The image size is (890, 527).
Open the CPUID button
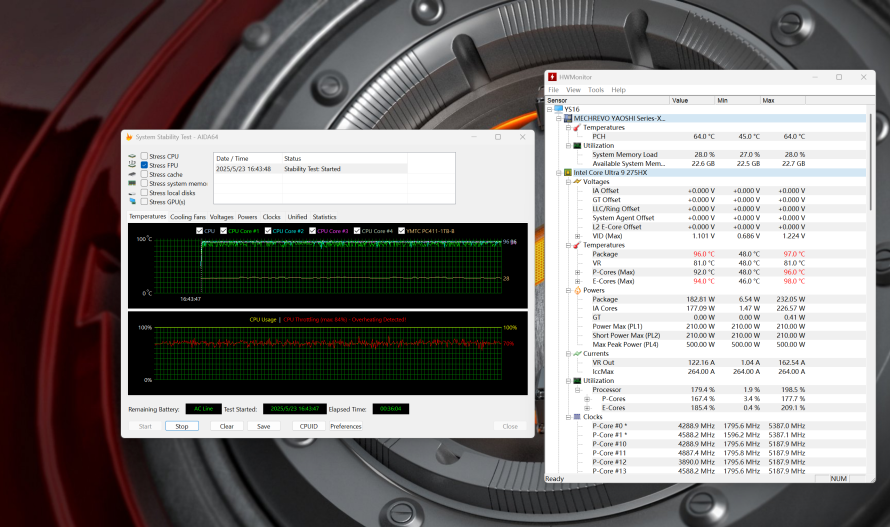[x=308, y=426]
